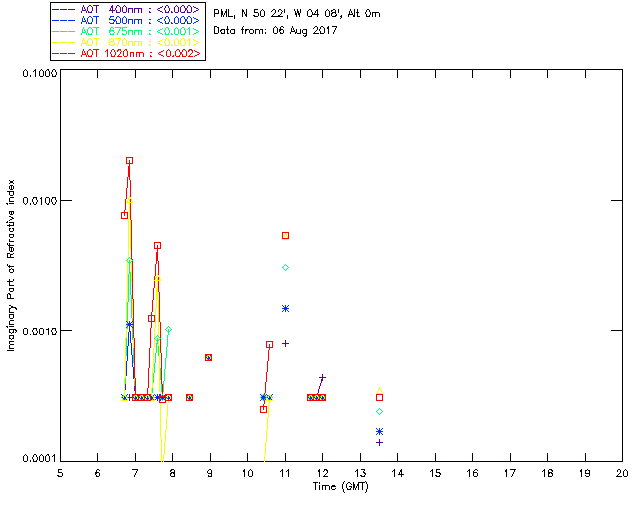
Task: Click the x-axis tick label 13
Action: [x=360, y=473]
